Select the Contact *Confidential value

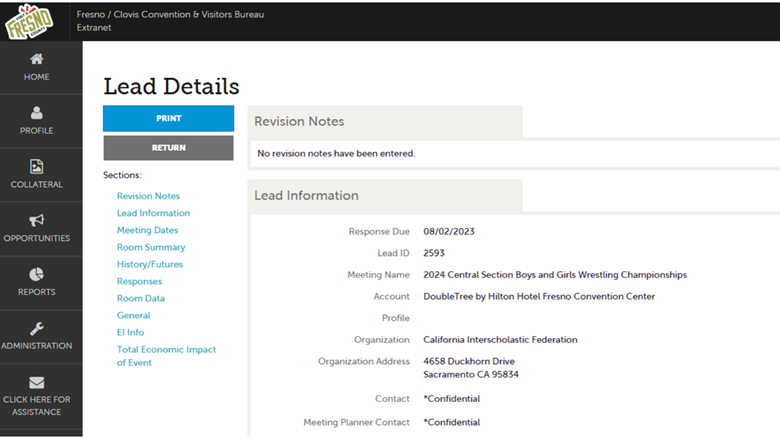click(451, 399)
